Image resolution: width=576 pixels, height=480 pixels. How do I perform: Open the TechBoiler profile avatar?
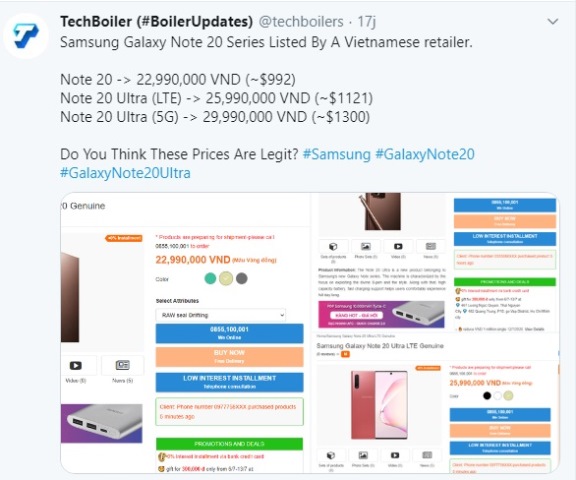point(26,36)
